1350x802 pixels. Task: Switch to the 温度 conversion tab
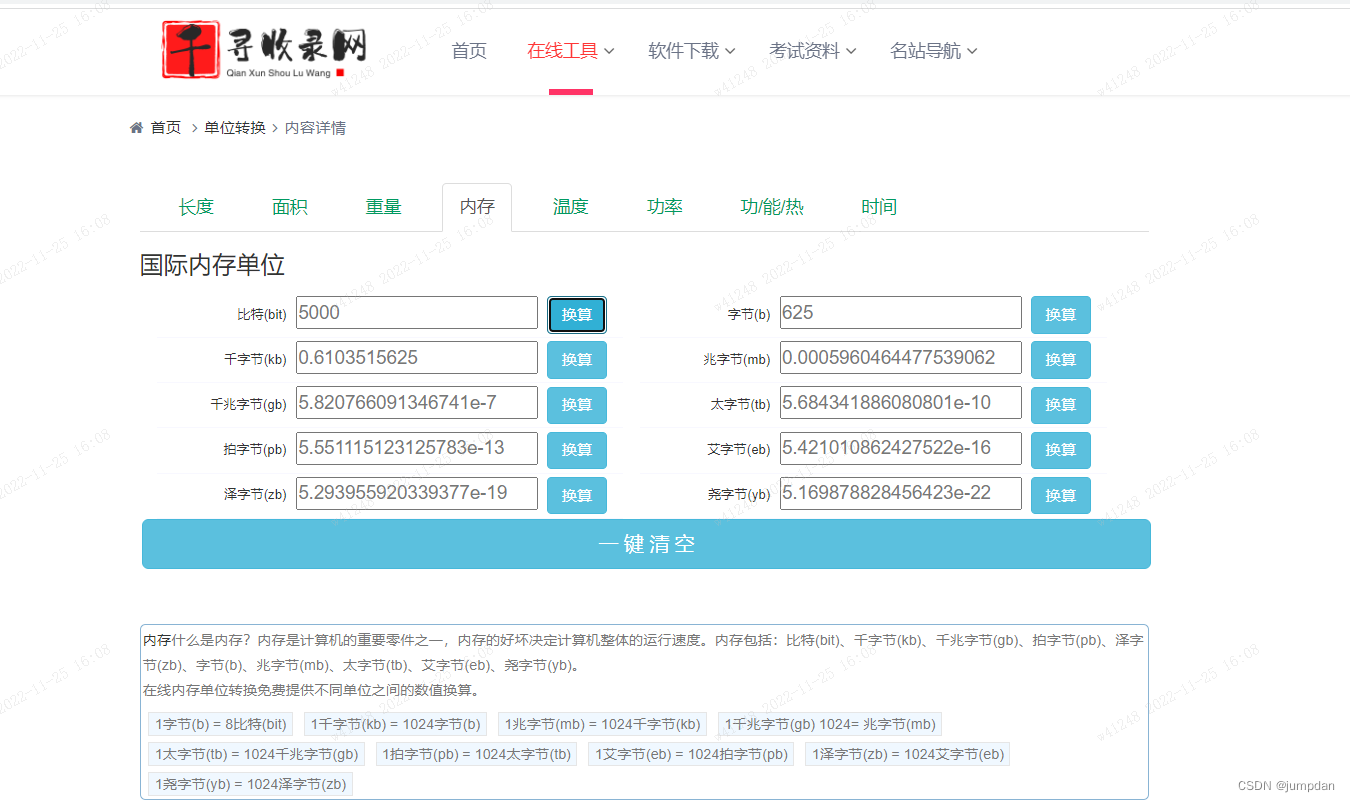pos(570,207)
